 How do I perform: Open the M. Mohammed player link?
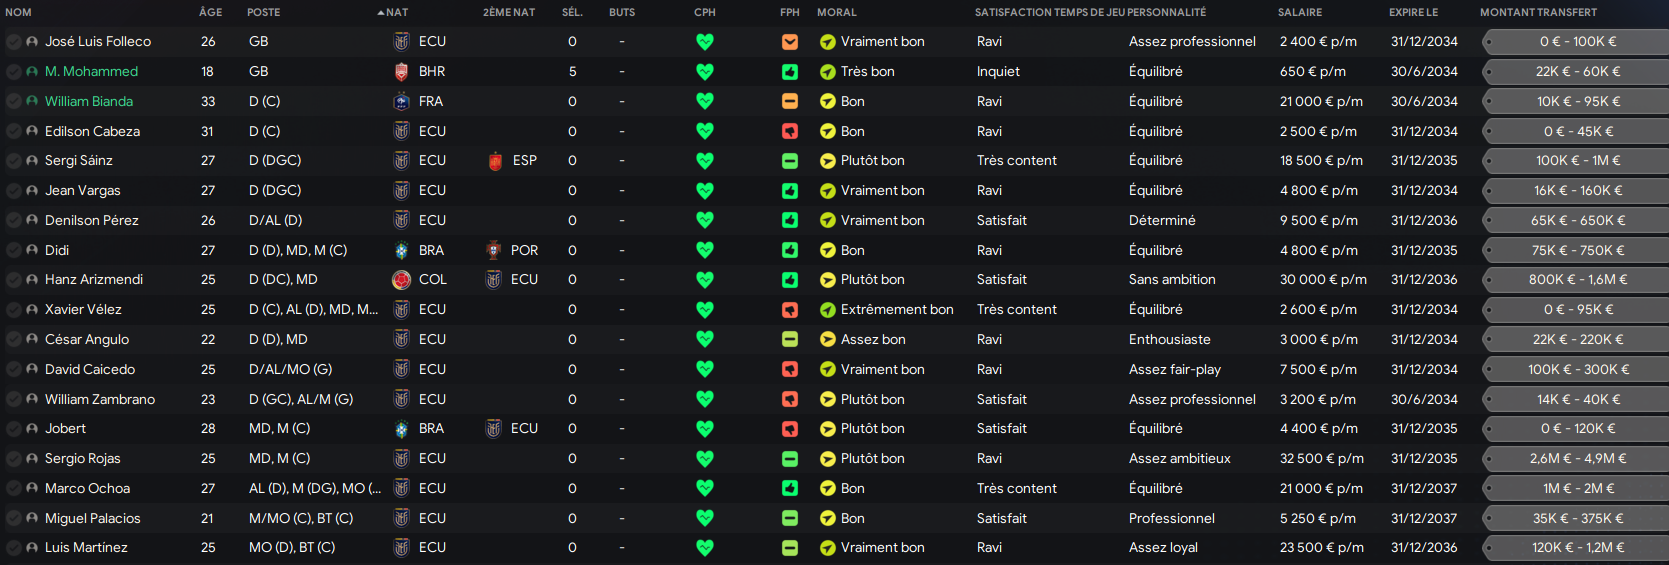pyautogui.click(x=91, y=72)
